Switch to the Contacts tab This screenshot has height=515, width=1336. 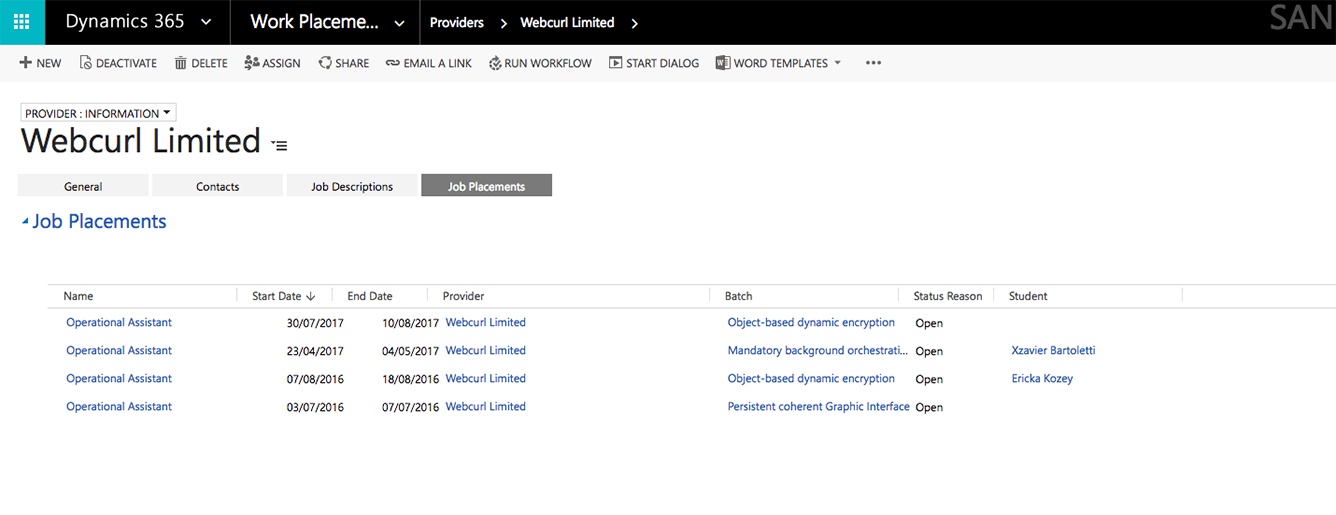[217, 186]
